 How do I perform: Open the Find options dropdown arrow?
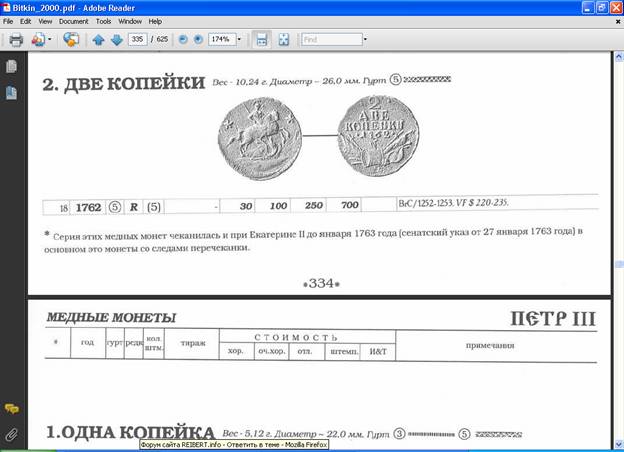point(365,39)
